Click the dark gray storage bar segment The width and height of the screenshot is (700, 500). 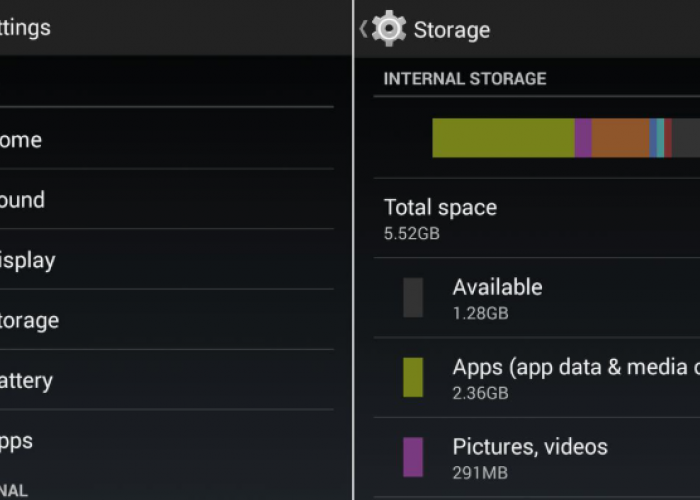coord(685,138)
